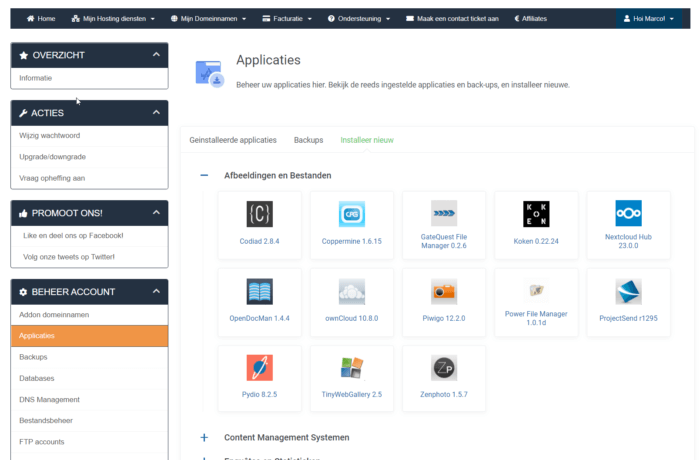700x460 pixels.
Task: Click the Koken 0.22.24 app icon
Action: pyautogui.click(x=536, y=214)
